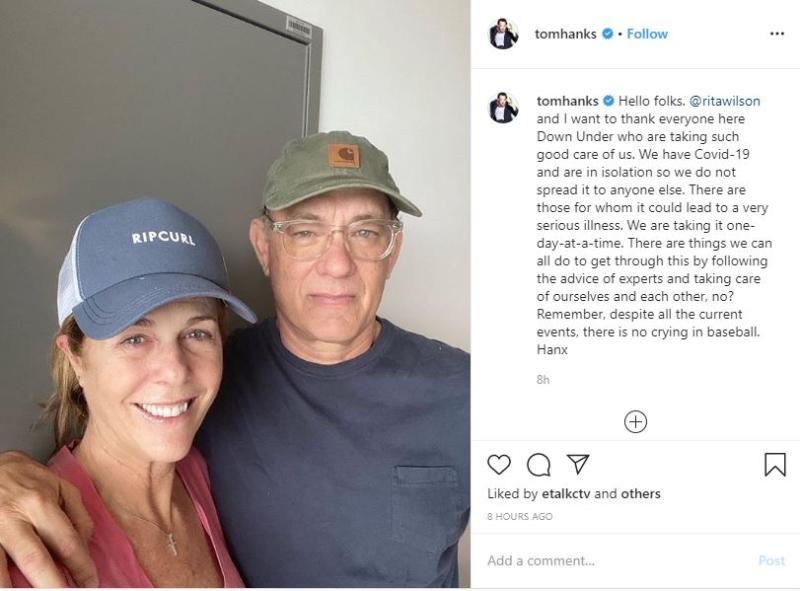
Task: Open the tomhanks username in the header
Action: 565,34
